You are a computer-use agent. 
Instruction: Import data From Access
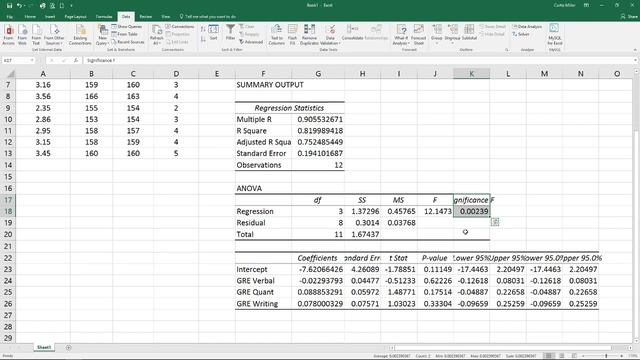pyautogui.click(x=8, y=35)
